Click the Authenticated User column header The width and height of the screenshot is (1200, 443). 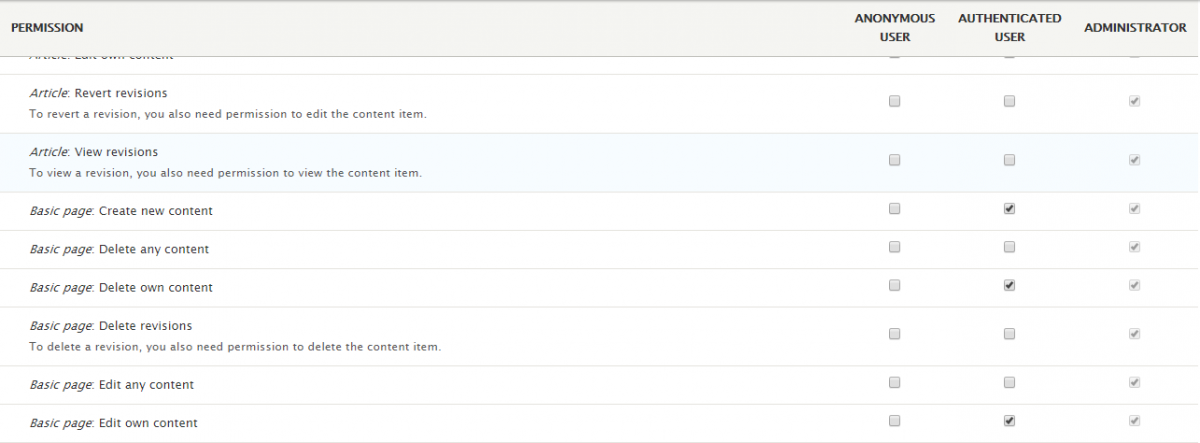coord(1009,28)
